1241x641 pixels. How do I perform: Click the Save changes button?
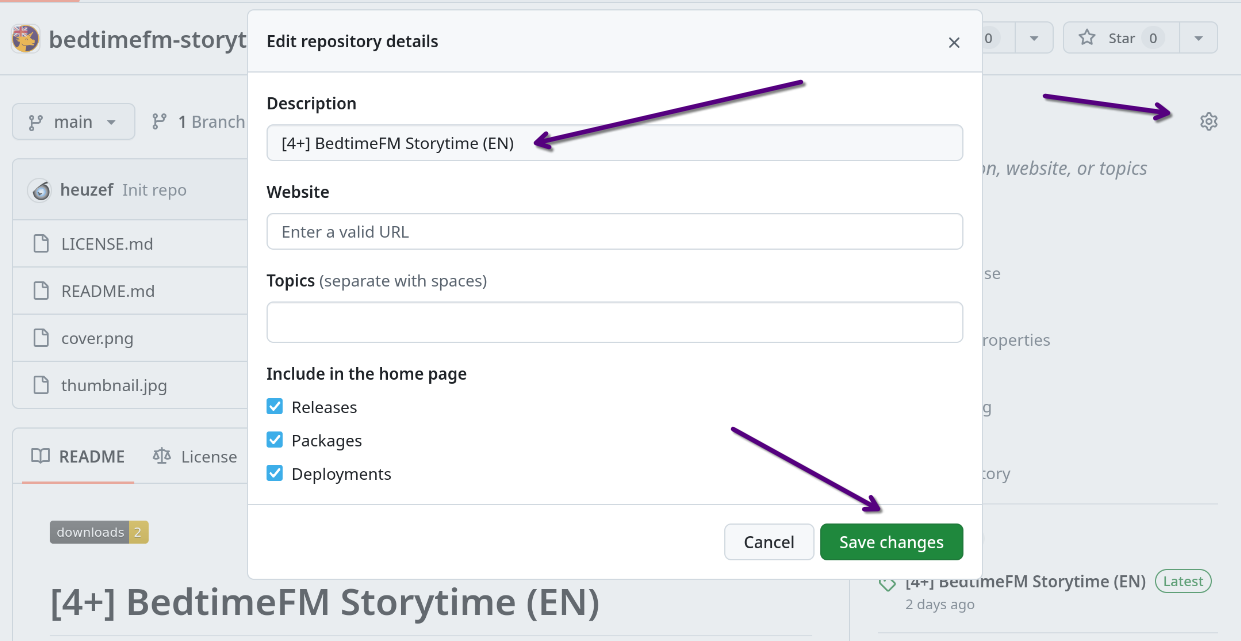891,542
